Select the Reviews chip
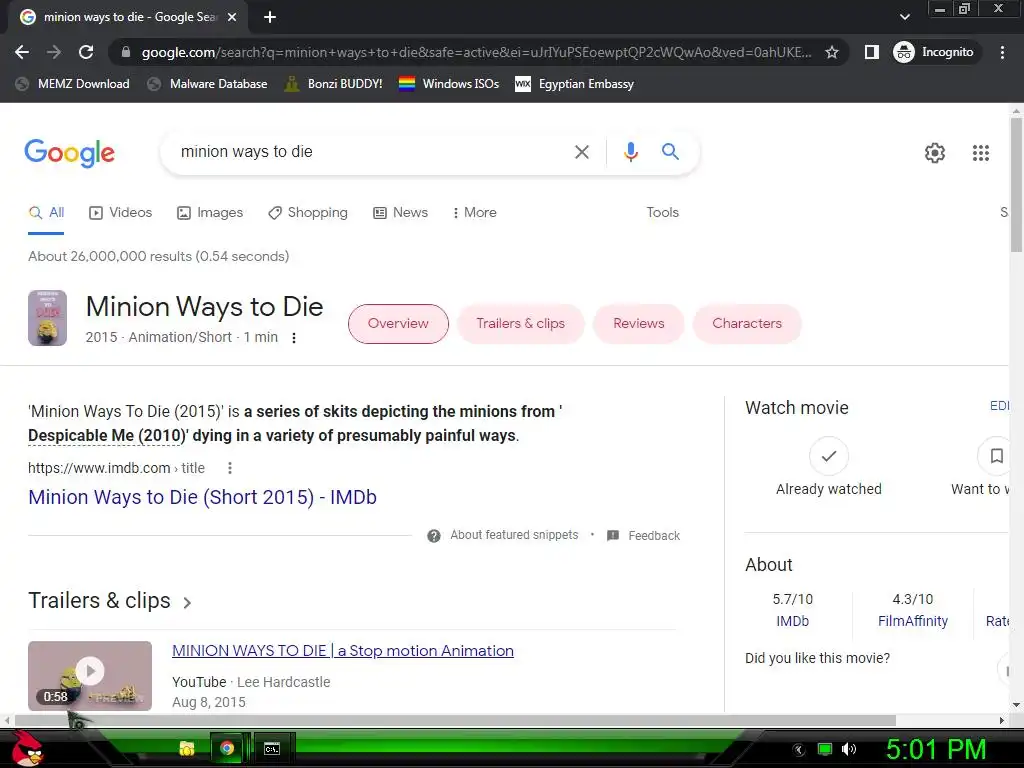This screenshot has height=768, width=1024. click(639, 324)
